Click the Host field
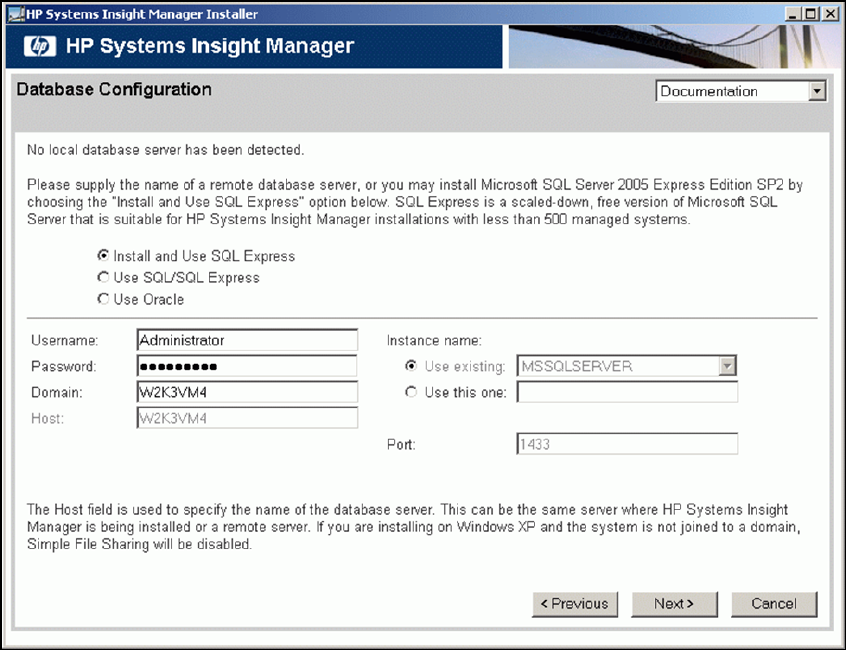The width and height of the screenshot is (846, 650). (x=247, y=418)
